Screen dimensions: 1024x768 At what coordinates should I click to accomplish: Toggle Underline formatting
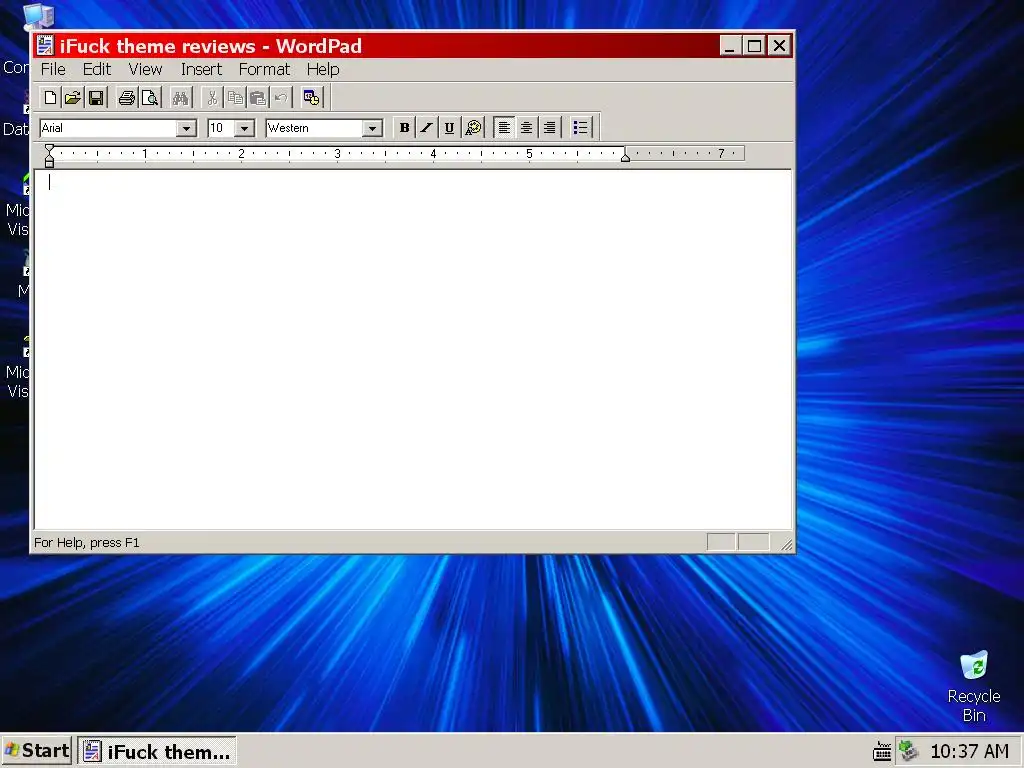449,127
